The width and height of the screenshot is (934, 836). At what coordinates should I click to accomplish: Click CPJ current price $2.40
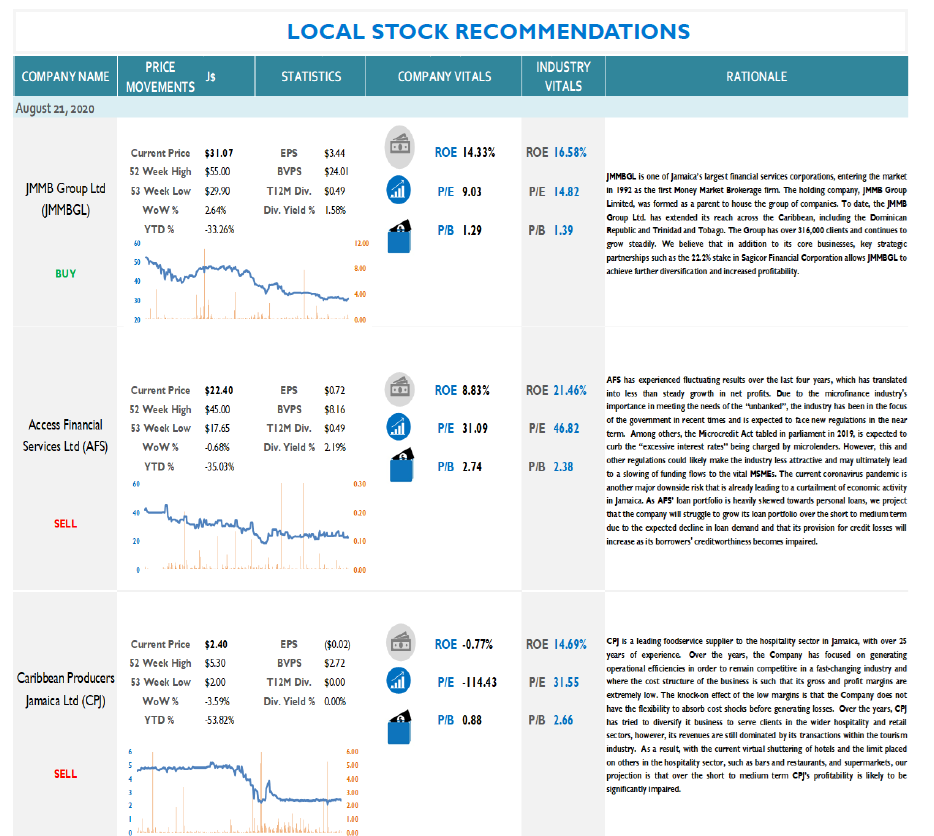[216, 645]
